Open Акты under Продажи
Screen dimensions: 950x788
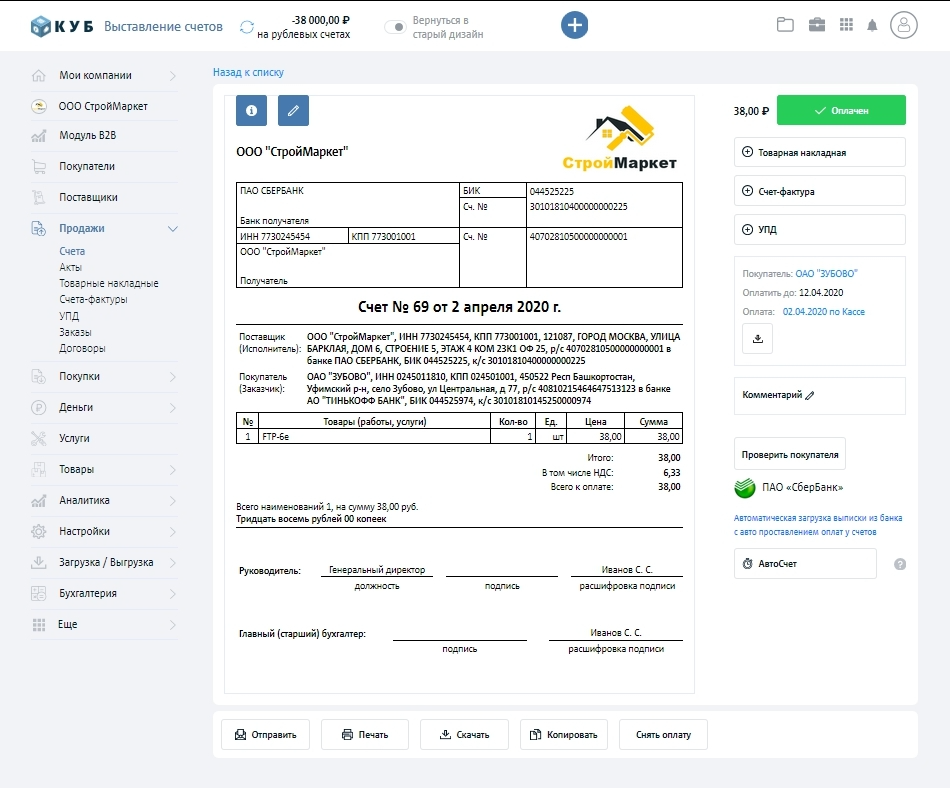[x=70, y=267]
